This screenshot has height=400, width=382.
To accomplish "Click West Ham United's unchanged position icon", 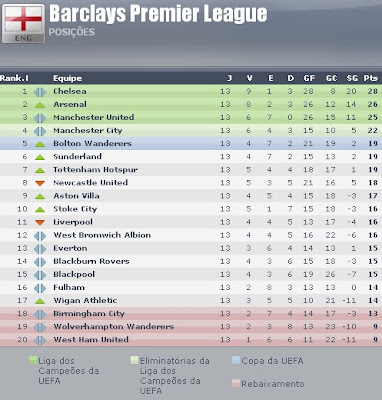I will pos(40,340).
